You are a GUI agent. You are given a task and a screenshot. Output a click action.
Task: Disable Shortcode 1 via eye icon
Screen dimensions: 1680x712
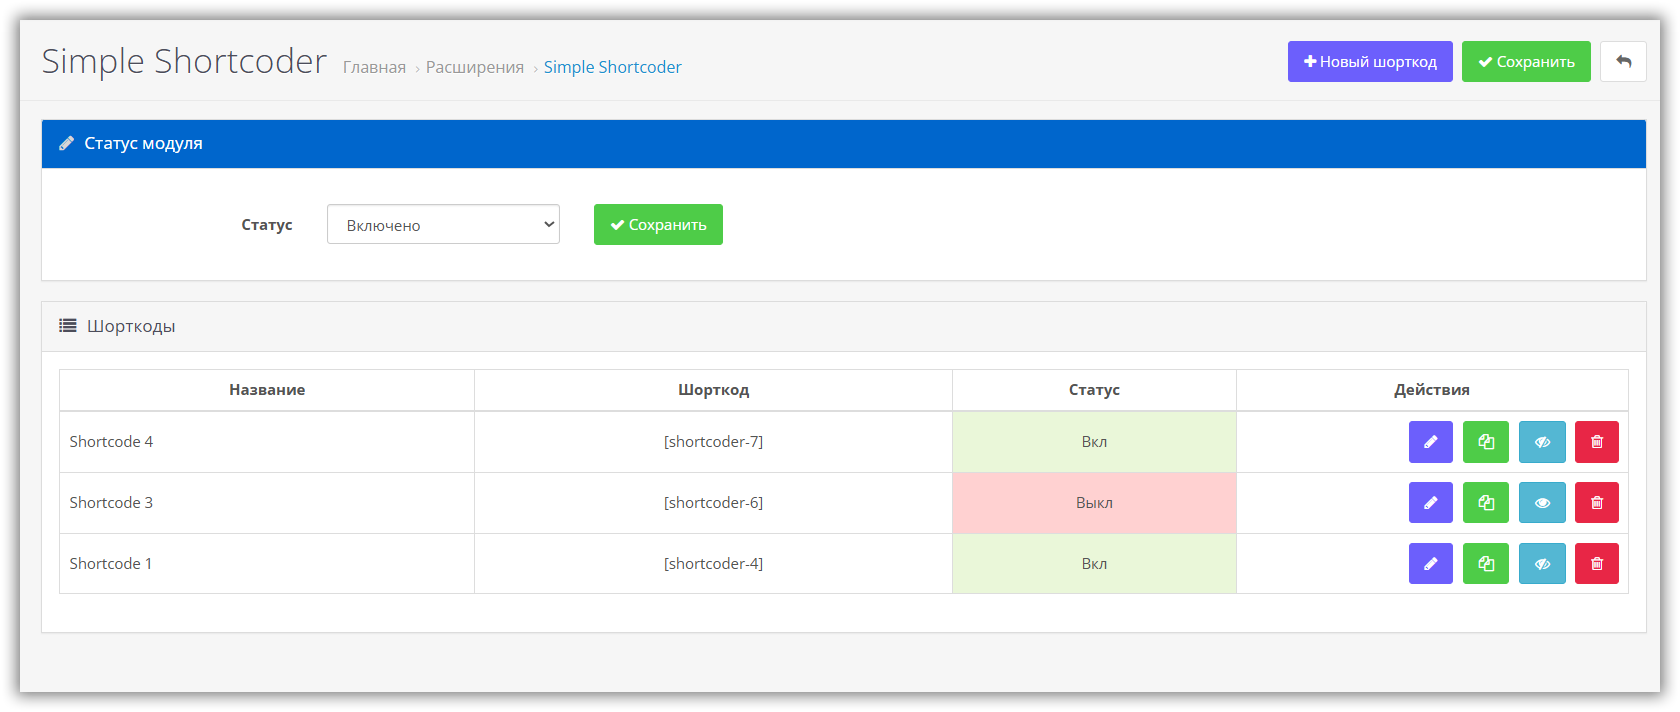click(x=1542, y=564)
